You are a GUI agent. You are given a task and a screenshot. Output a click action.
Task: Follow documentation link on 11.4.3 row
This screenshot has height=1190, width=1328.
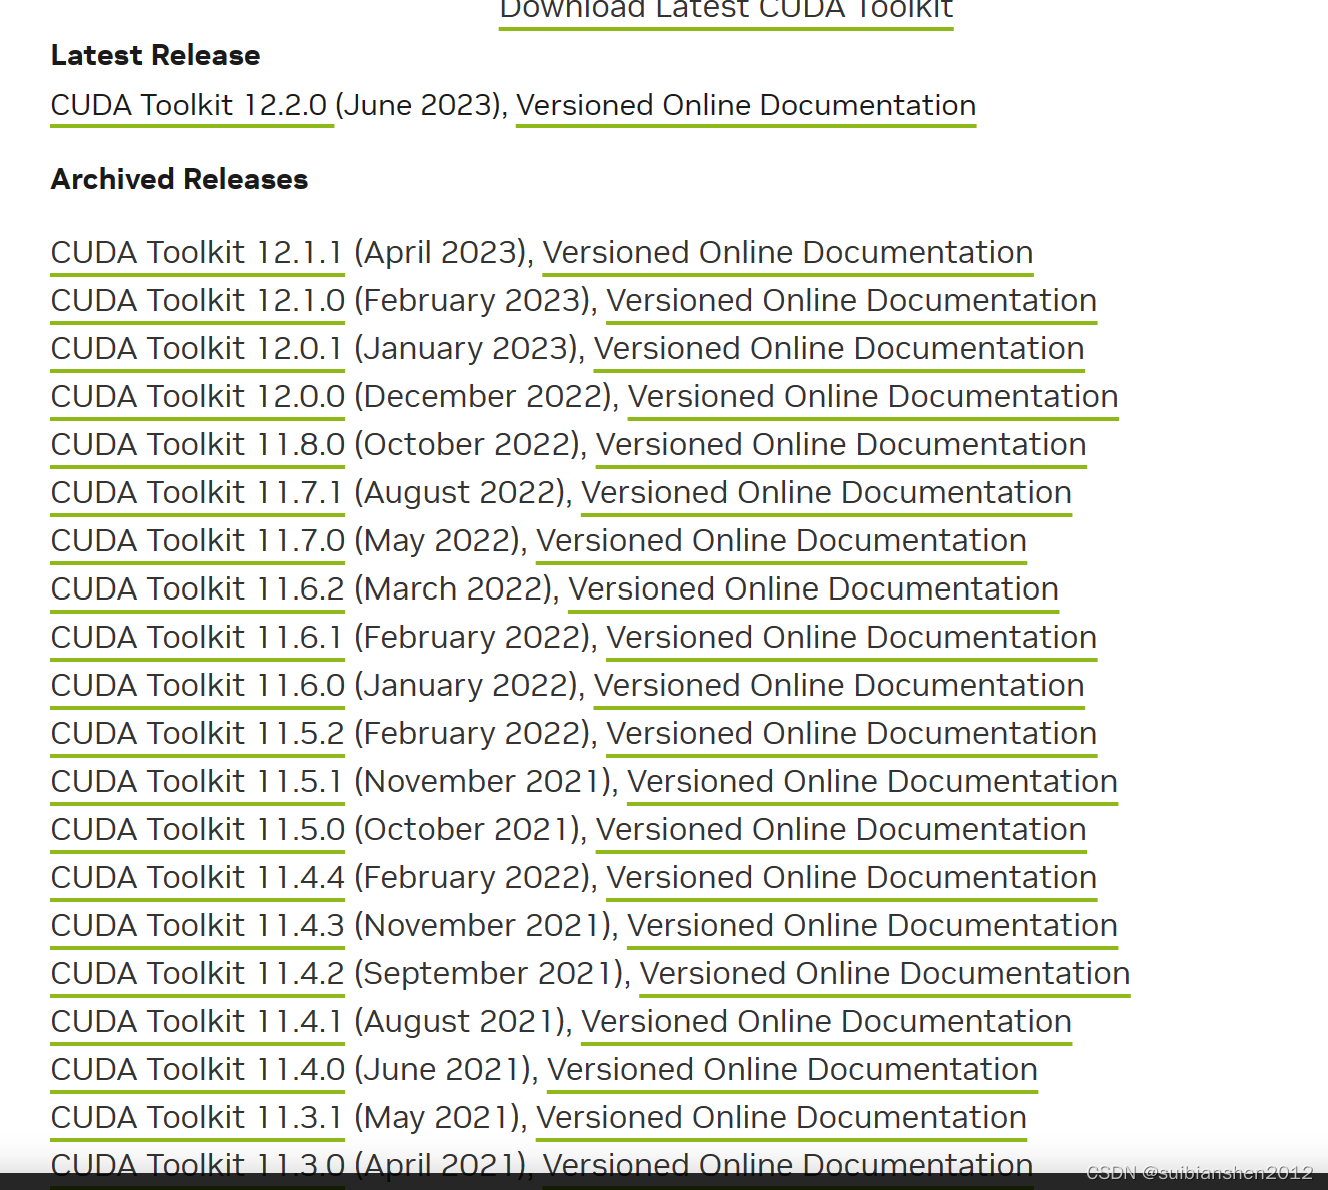click(x=873, y=925)
